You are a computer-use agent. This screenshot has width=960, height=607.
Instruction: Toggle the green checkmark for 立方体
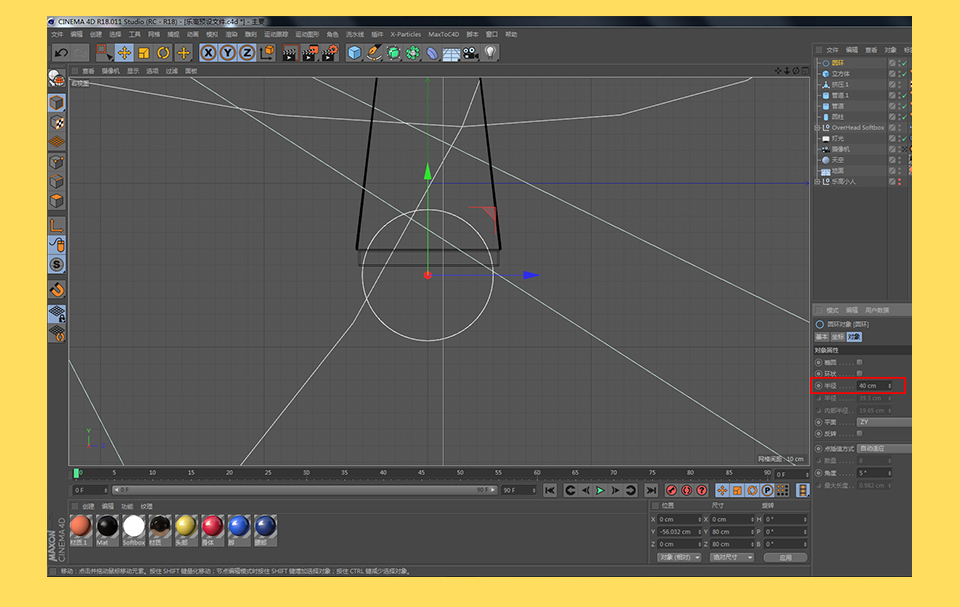click(x=904, y=74)
